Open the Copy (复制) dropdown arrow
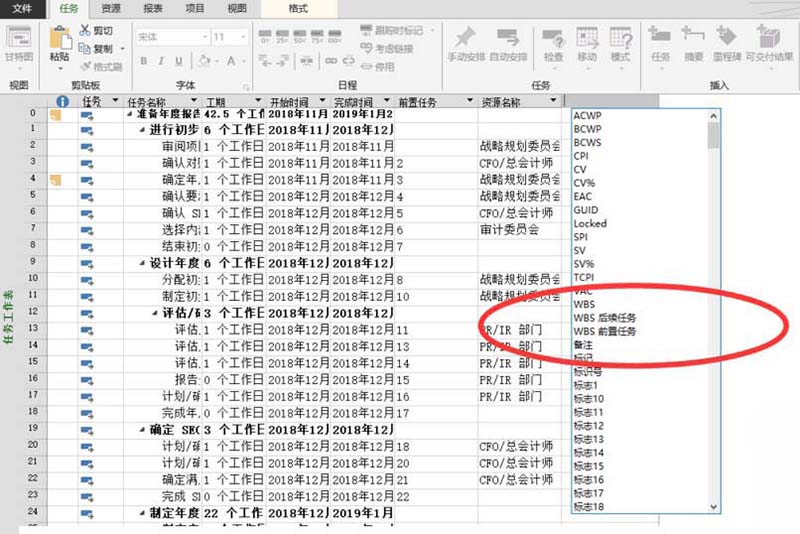Screen dimensions: 800x534 click(122, 49)
